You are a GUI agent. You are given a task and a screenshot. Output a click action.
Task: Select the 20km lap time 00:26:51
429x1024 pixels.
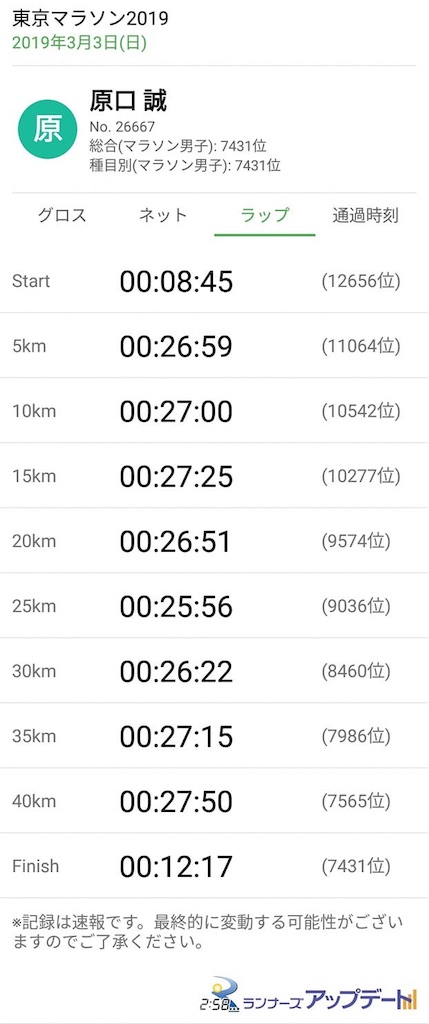[175, 541]
